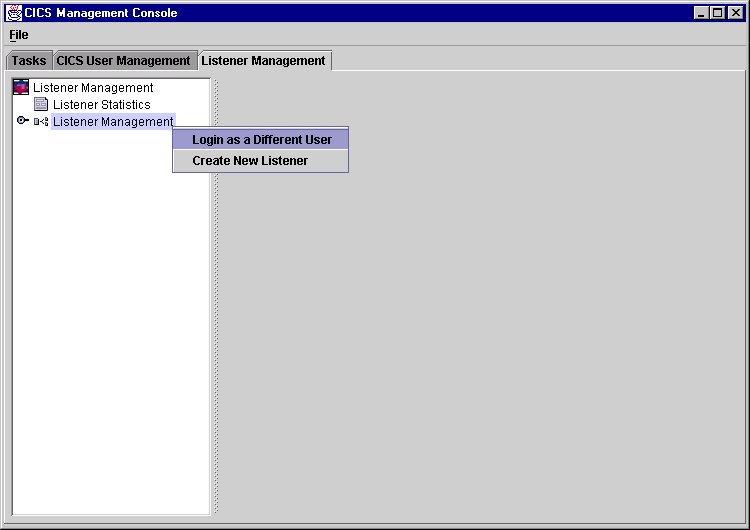Minimize the CICS Management Console window

tap(701, 13)
